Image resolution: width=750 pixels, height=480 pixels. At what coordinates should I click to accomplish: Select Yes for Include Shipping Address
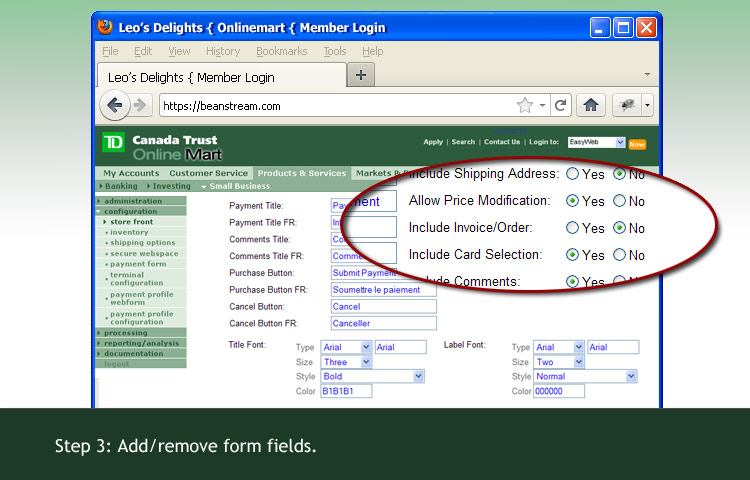click(572, 174)
